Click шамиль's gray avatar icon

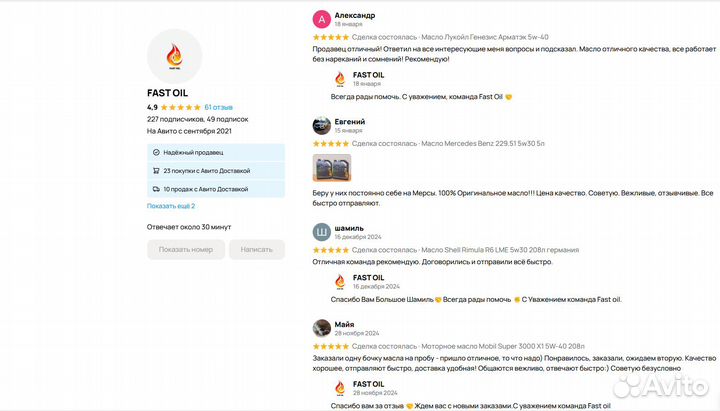[321, 233]
